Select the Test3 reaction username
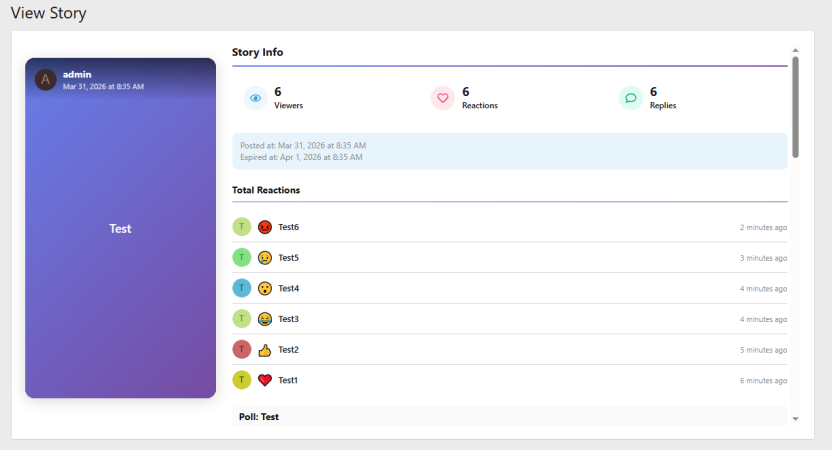Screen dimensions: 832x450 (x=288, y=319)
